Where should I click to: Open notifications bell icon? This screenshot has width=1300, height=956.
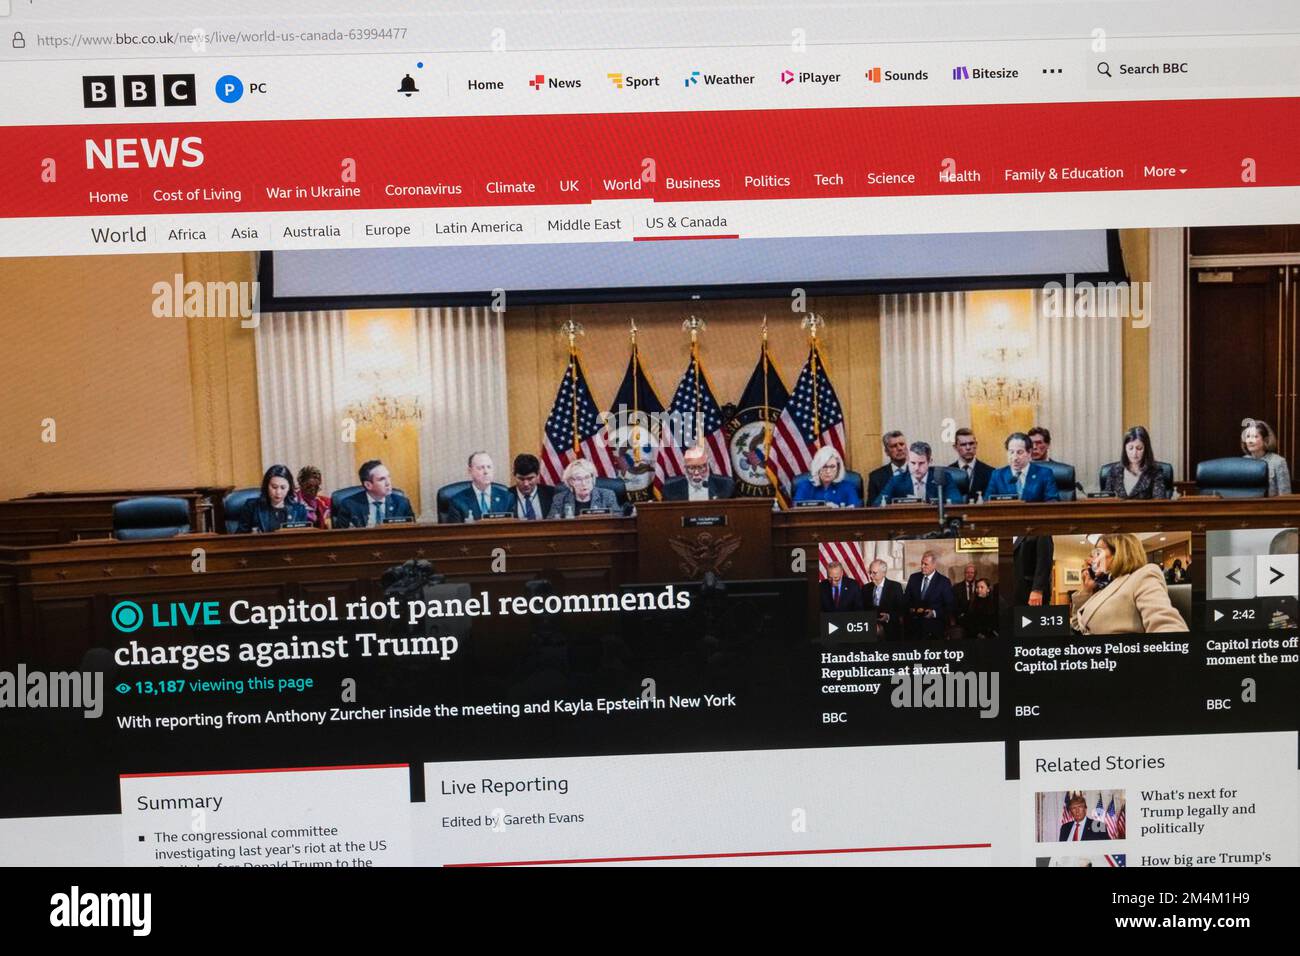(x=408, y=85)
